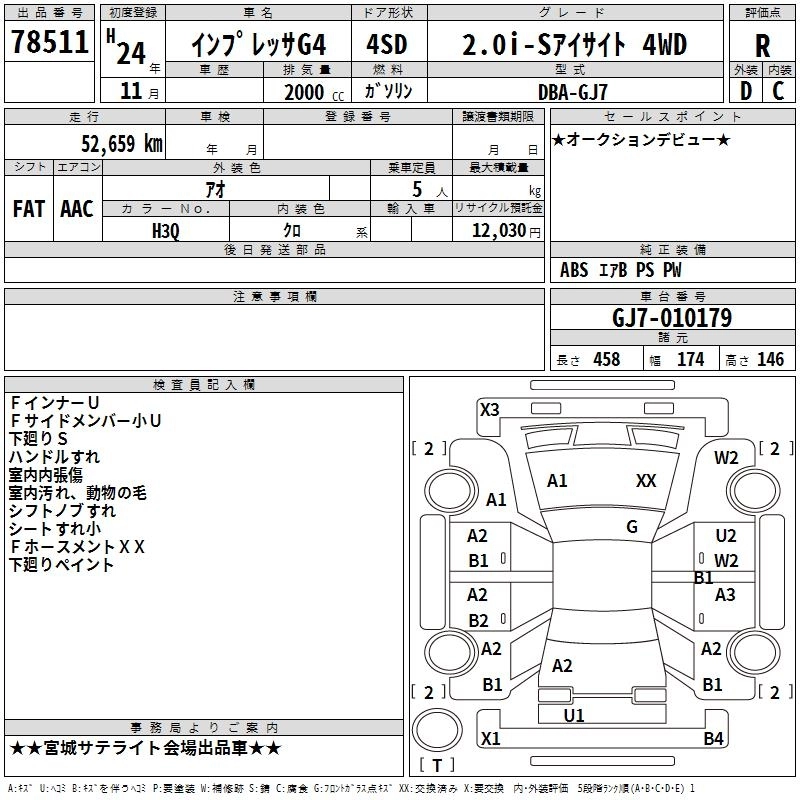
Task: Click the sales point ★オークションデビュー★
Action: [641, 139]
